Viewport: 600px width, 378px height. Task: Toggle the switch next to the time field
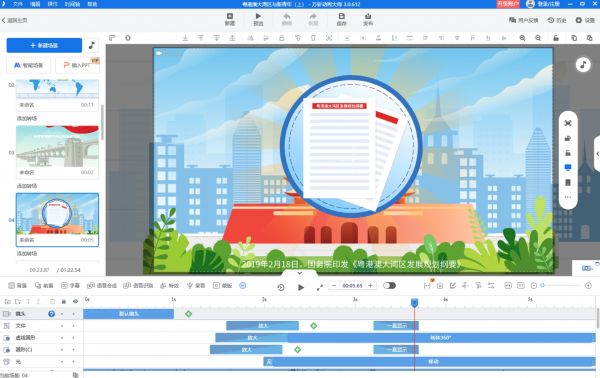tap(389, 286)
